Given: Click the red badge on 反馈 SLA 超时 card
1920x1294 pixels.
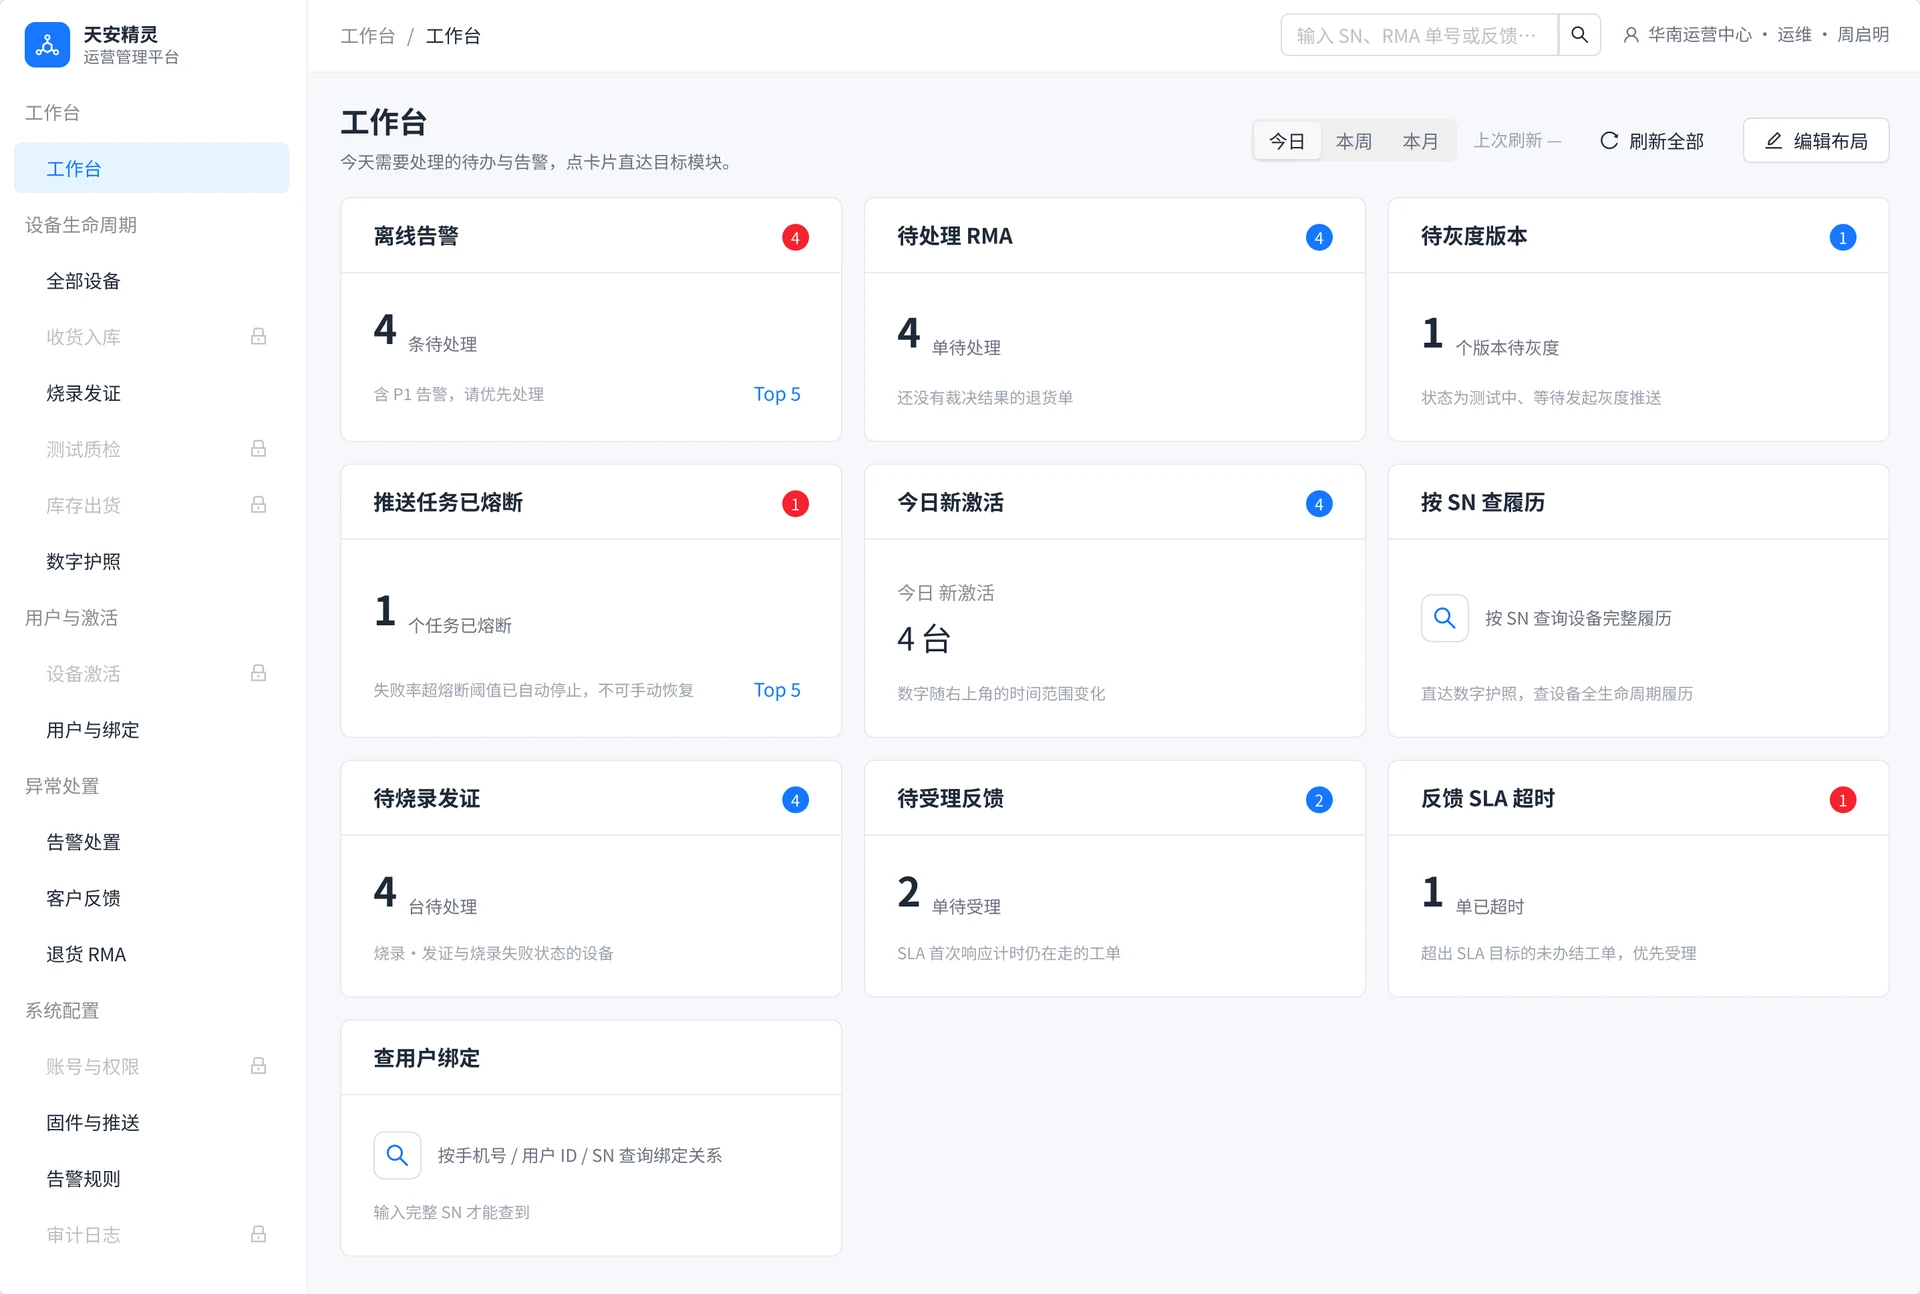Looking at the screenshot, I should click(x=1843, y=799).
